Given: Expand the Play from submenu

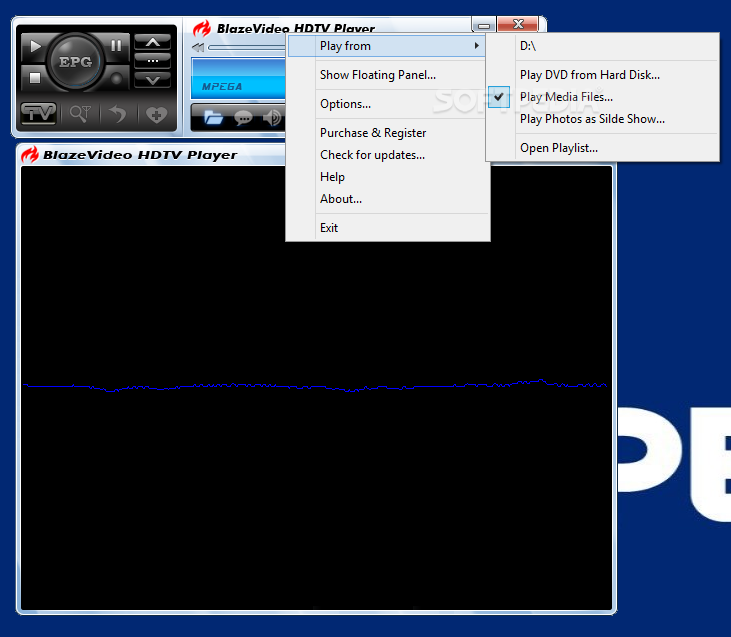Looking at the screenshot, I should [x=387, y=46].
